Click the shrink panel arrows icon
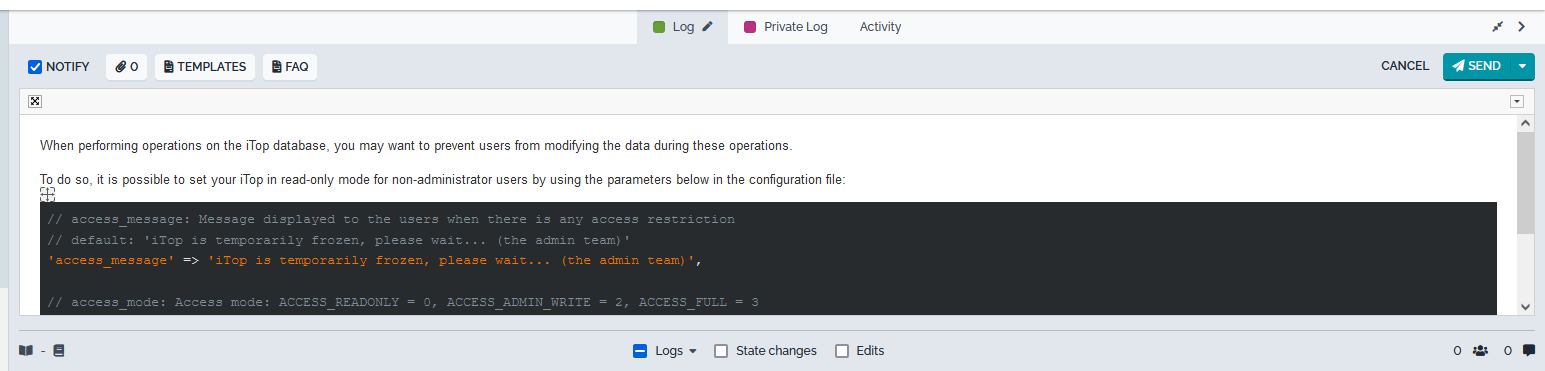Screen dimensions: 1545x371 coord(1498,27)
